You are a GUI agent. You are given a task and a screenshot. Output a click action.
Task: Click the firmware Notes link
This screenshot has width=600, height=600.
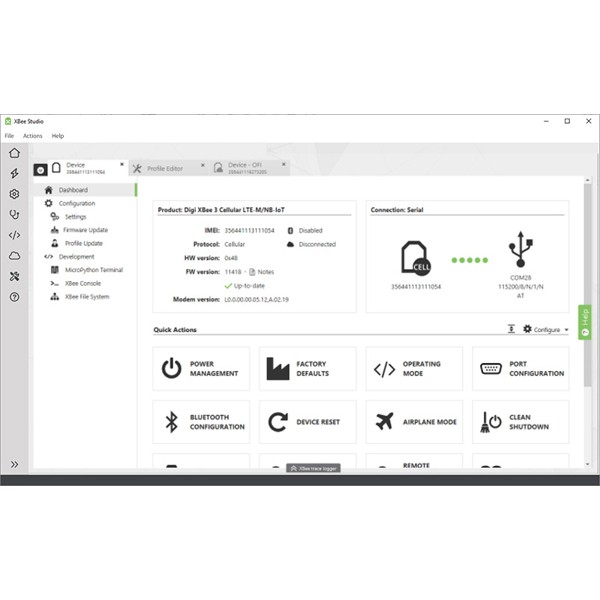point(262,272)
